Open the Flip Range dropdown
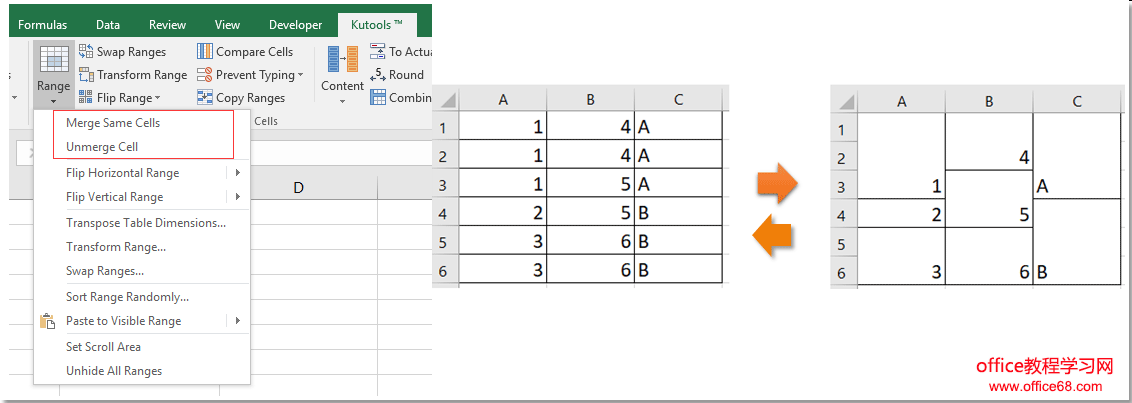Screen dimensions: 1132x403 point(157,98)
